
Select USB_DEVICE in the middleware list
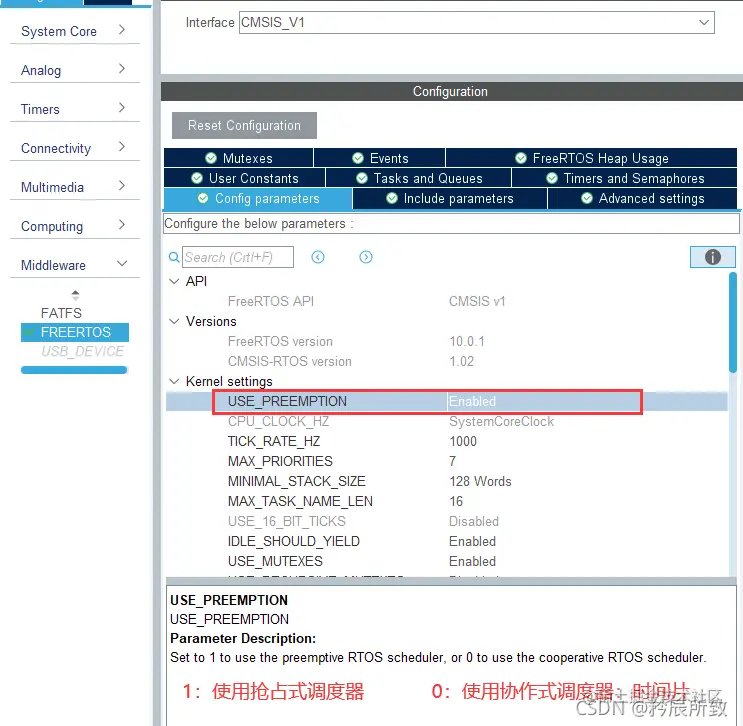tap(82, 351)
